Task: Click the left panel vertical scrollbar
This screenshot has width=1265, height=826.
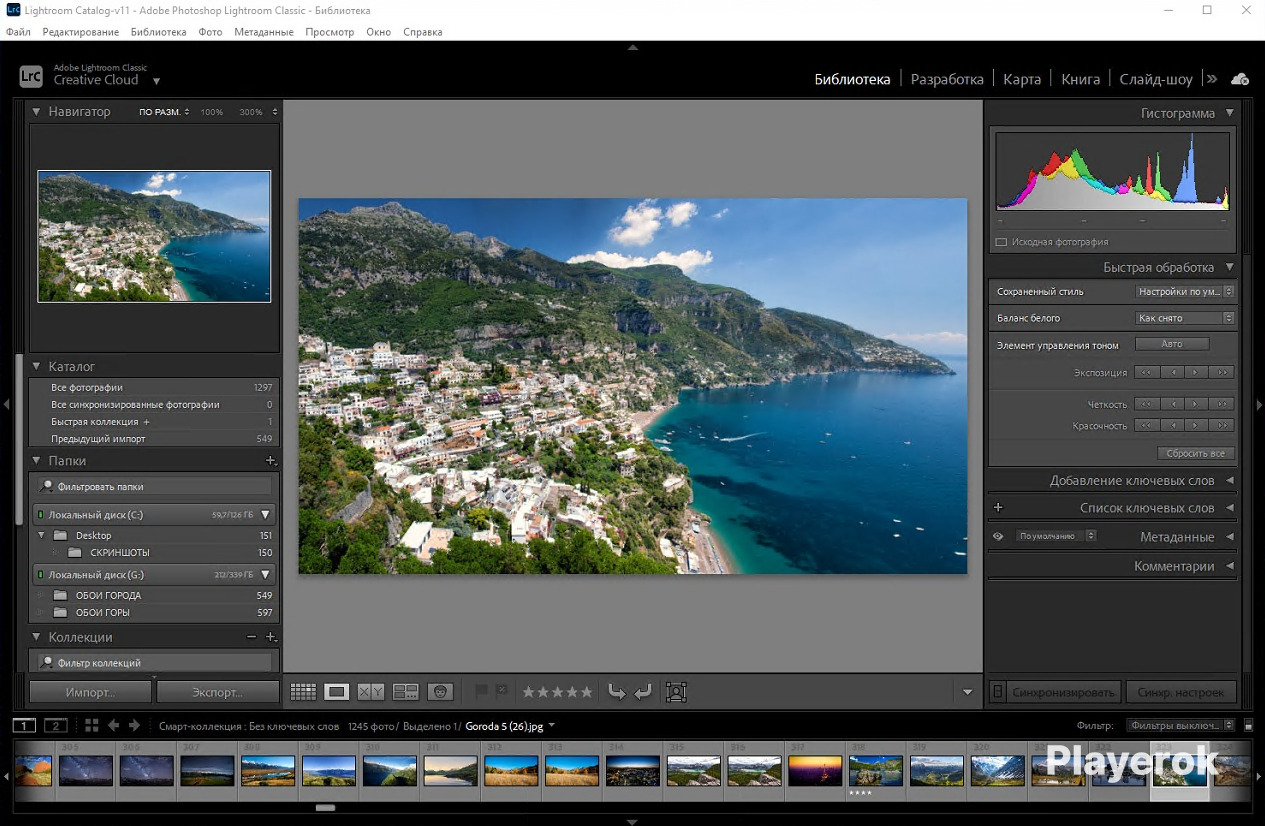Action: (18, 440)
